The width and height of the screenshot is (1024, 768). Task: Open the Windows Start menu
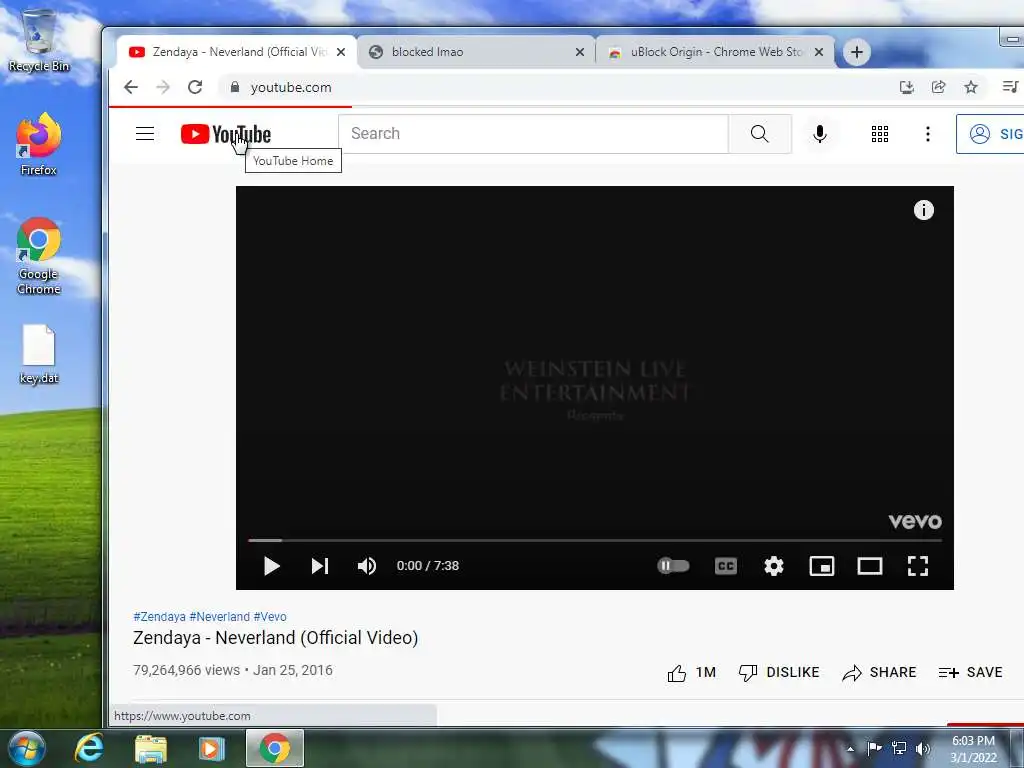point(27,748)
